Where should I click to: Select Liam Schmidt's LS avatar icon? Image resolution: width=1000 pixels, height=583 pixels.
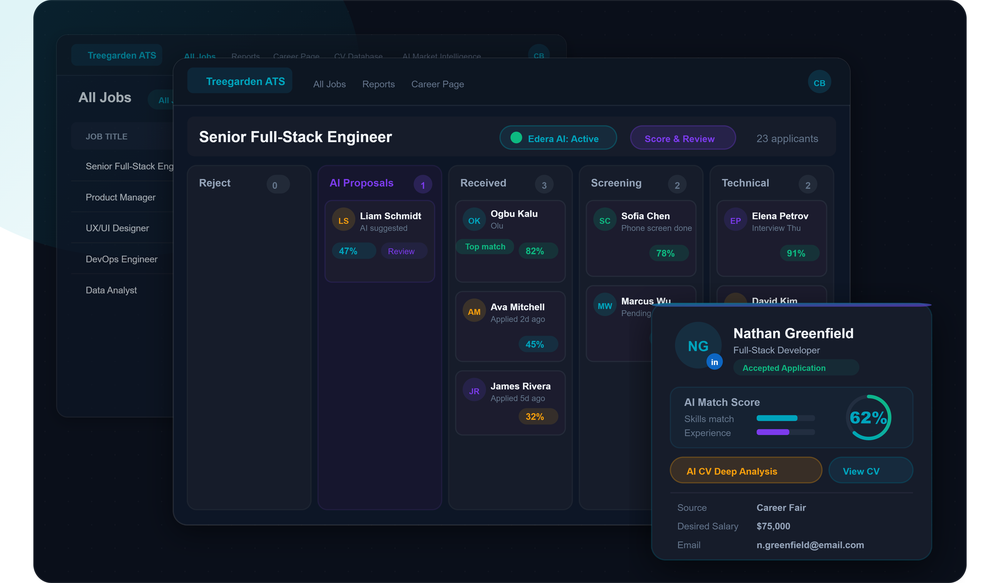(345, 220)
